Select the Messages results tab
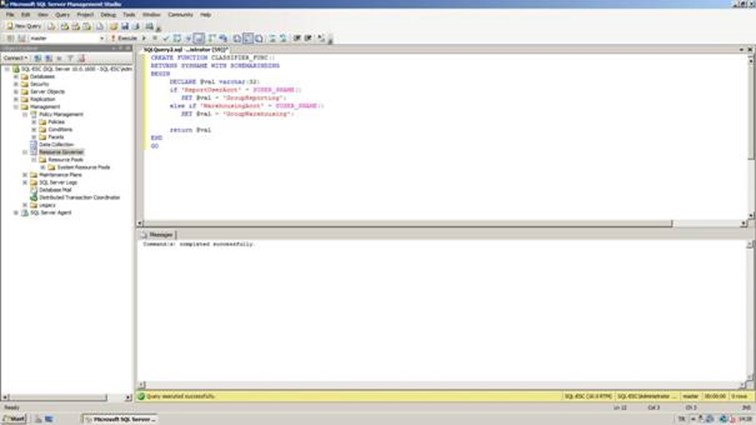 pos(158,234)
